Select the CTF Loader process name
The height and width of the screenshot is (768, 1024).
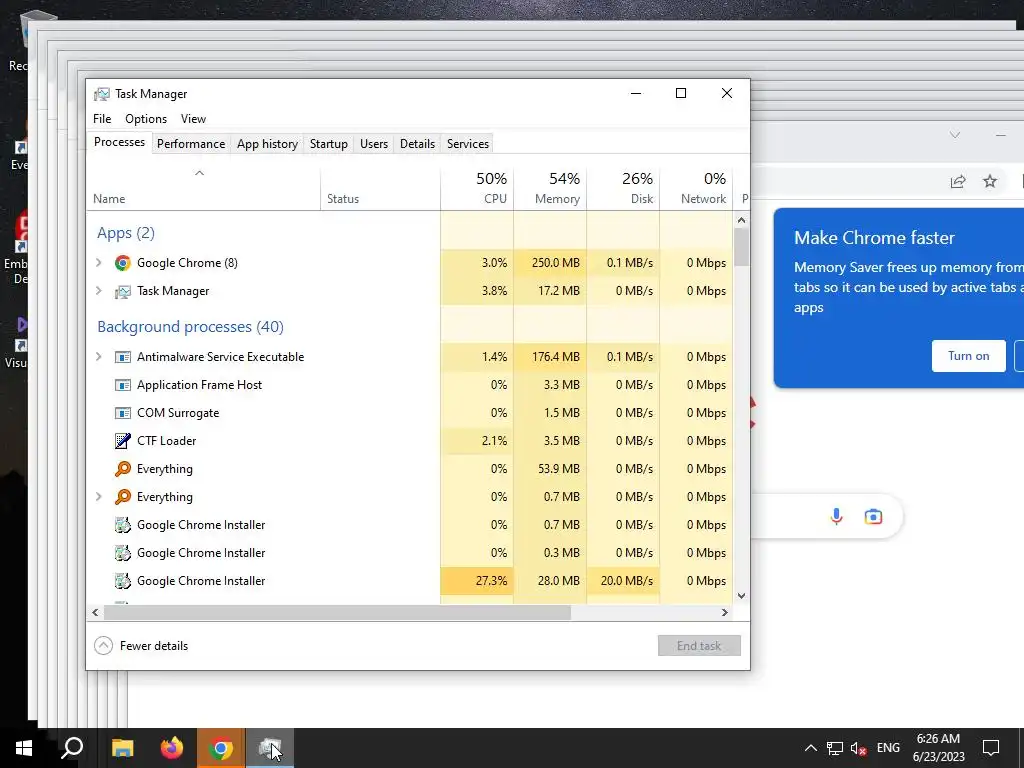coord(167,441)
